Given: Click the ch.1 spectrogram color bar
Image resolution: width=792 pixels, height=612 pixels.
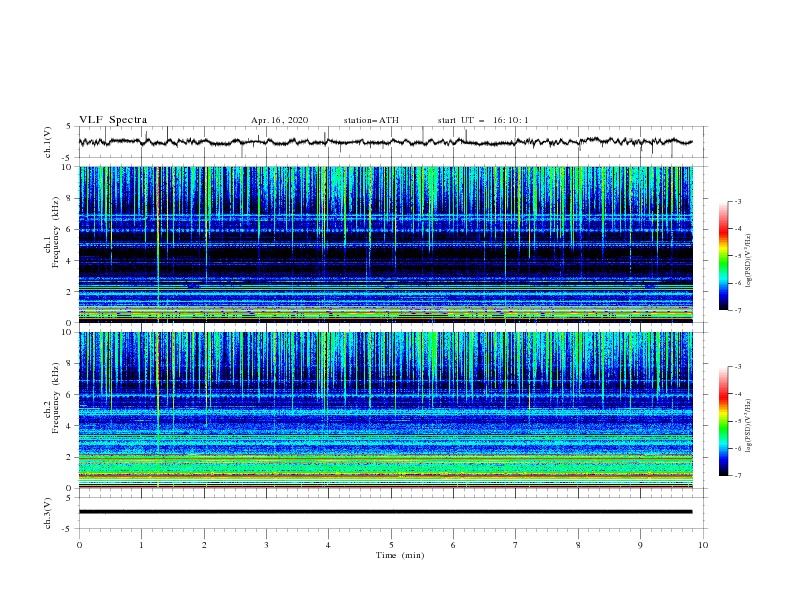Looking at the screenshot, I should (x=723, y=256).
